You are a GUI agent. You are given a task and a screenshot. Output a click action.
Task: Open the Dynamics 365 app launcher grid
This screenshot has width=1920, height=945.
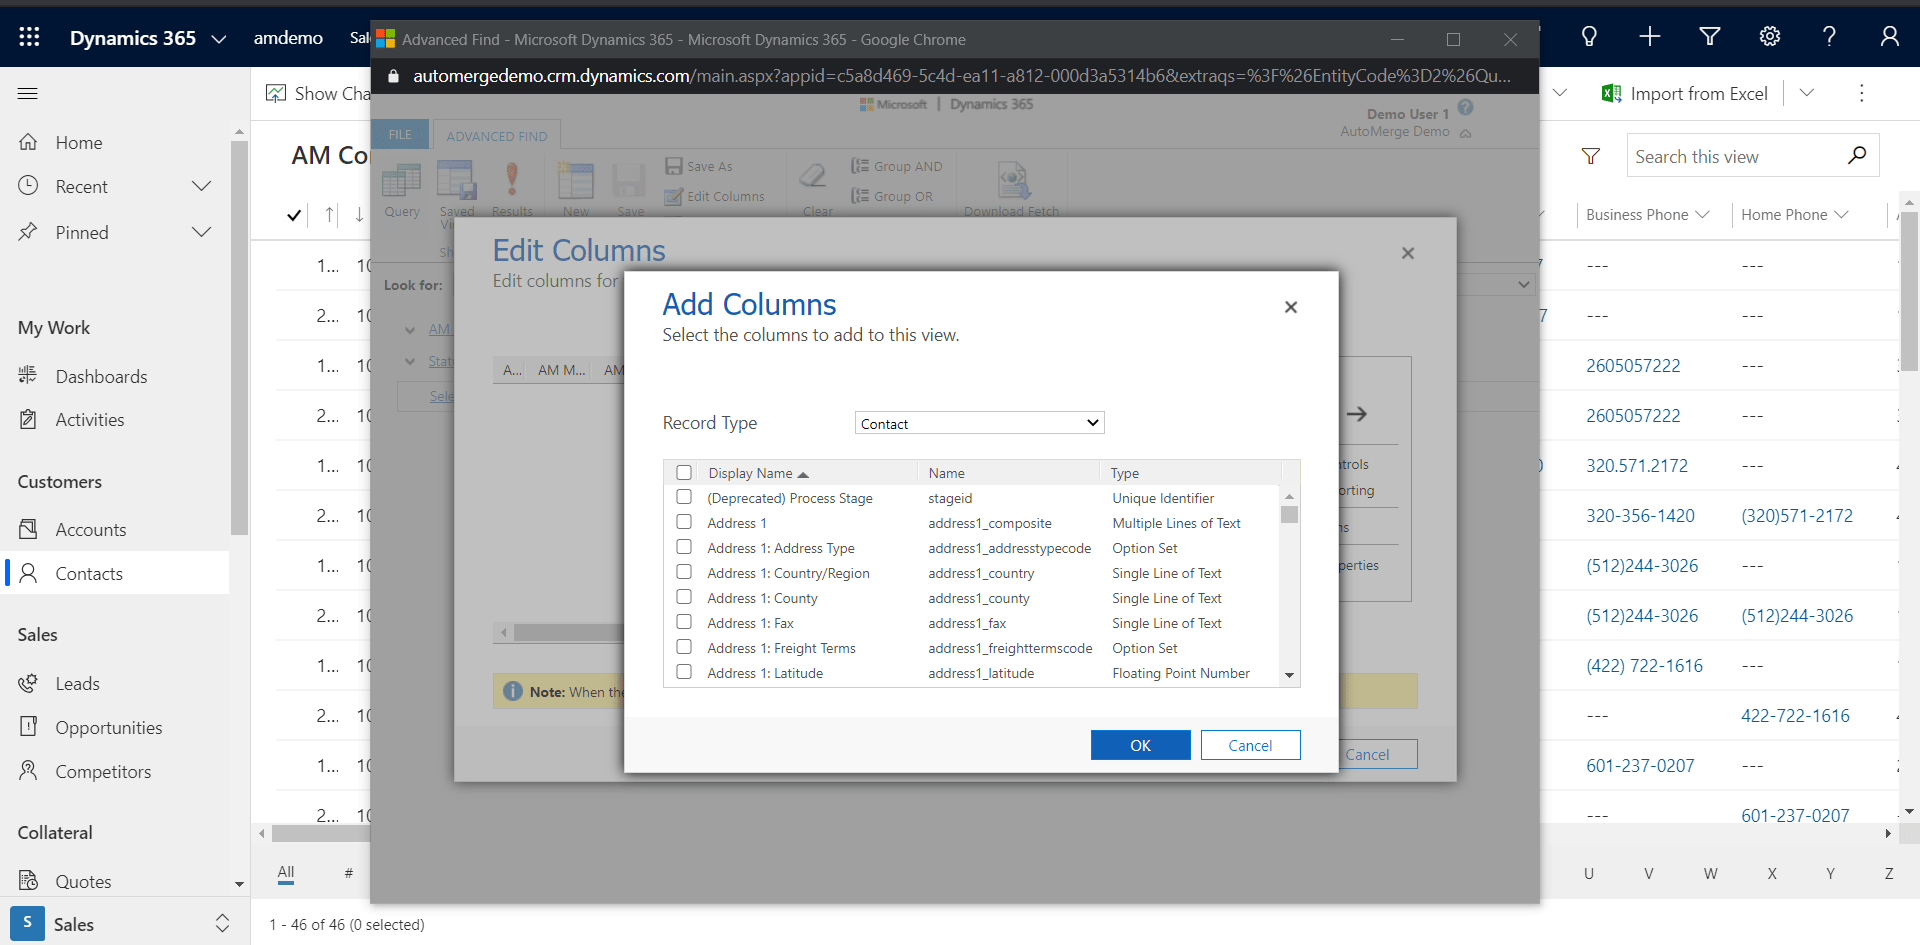pos(29,37)
